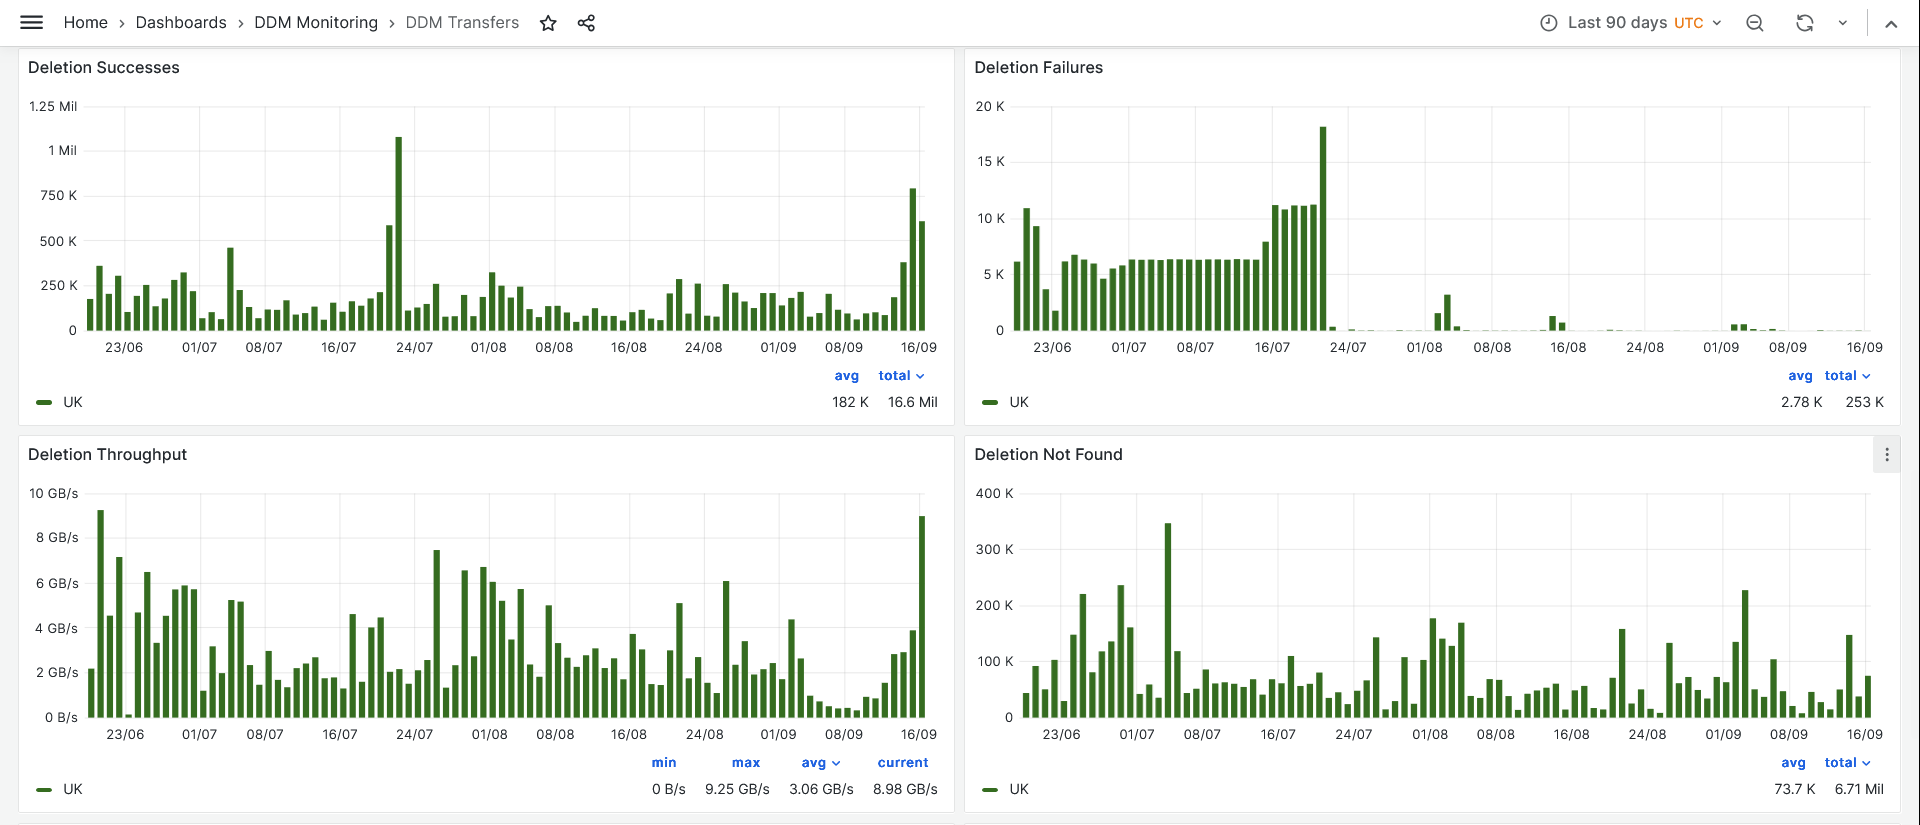The width and height of the screenshot is (1920, 825).
Task: Open the hamburger navigation menu
Action: (x=32, y=22)
